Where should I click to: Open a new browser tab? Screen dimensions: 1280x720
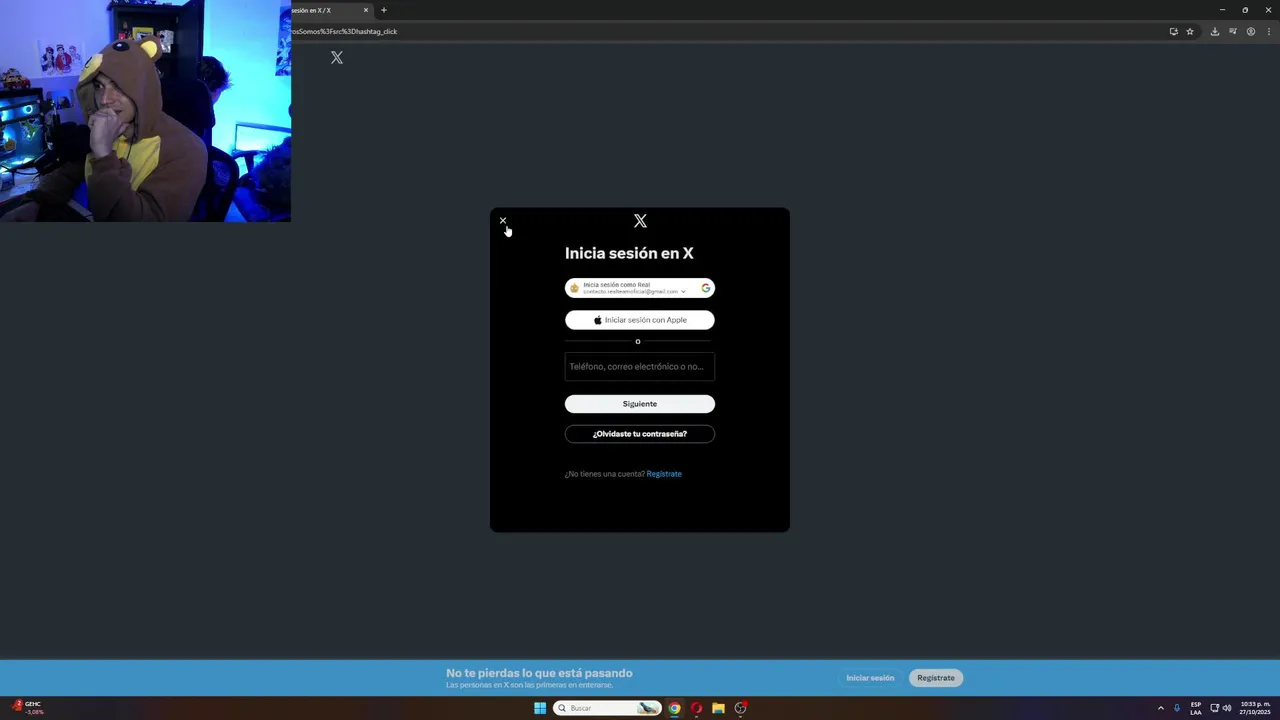384,10
